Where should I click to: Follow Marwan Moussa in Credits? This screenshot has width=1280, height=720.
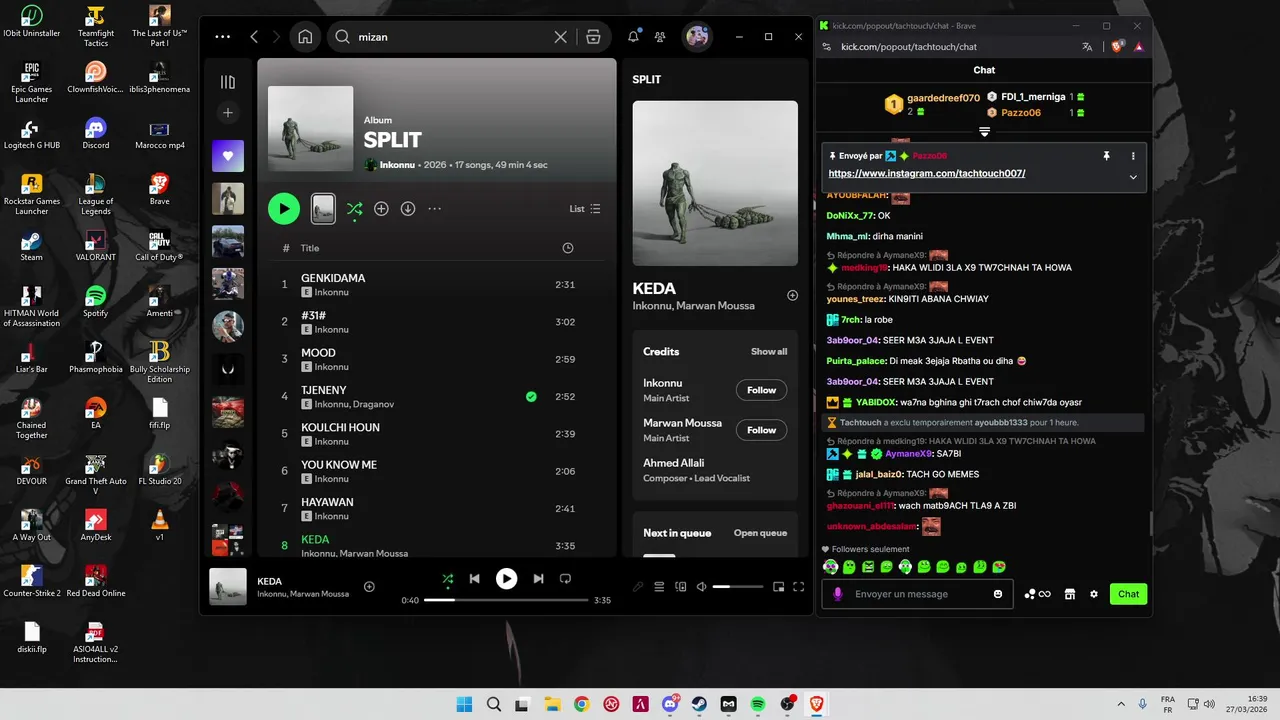pos(761,430)
